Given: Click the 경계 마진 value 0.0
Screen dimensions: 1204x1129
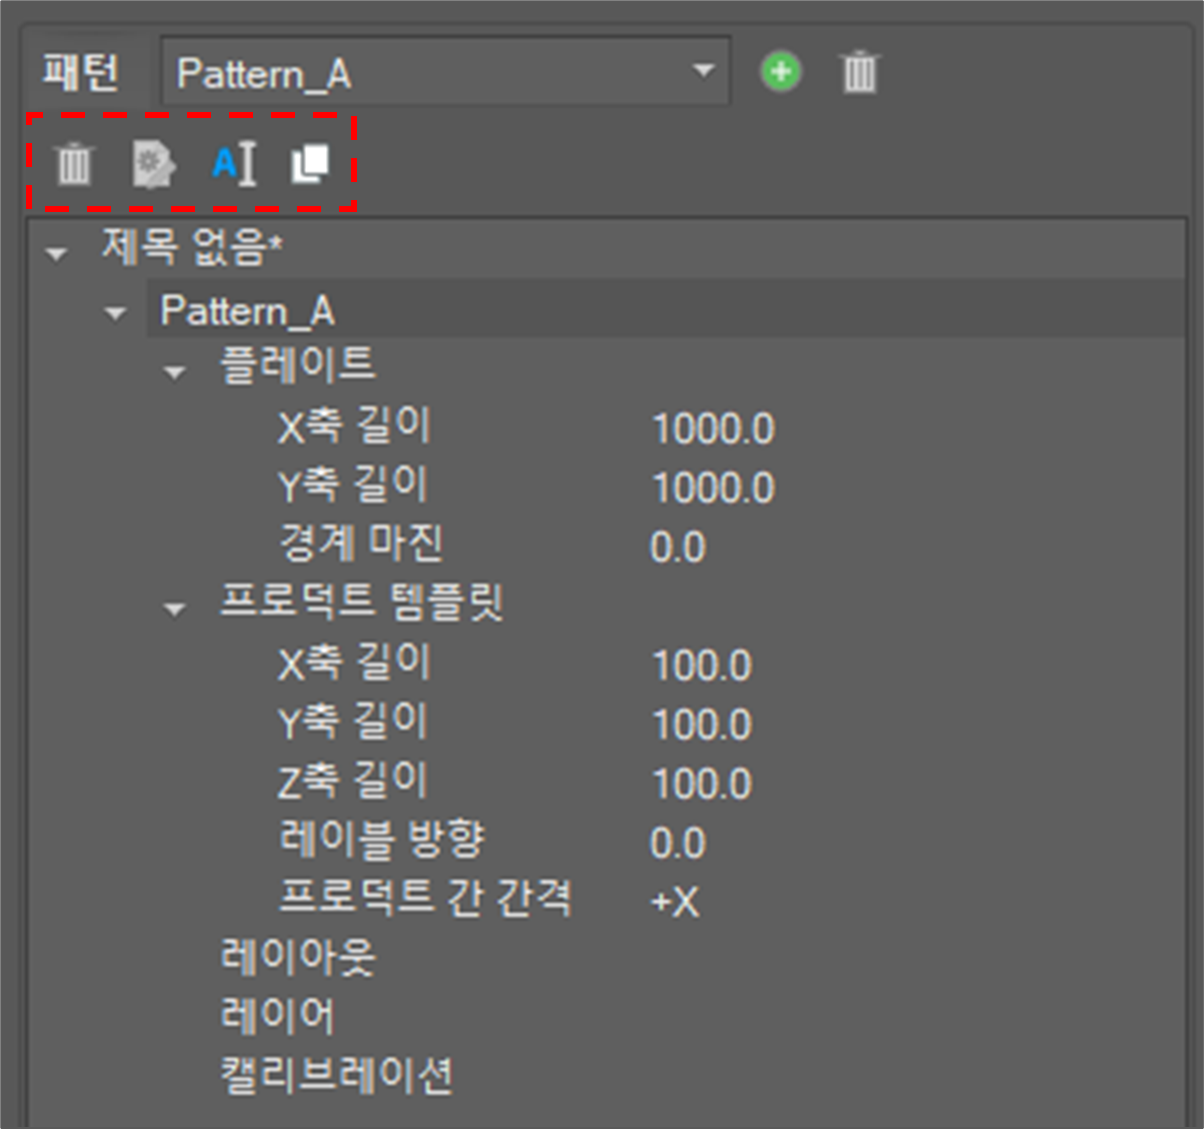Looking at the screenshot, I should pos(678,547).
